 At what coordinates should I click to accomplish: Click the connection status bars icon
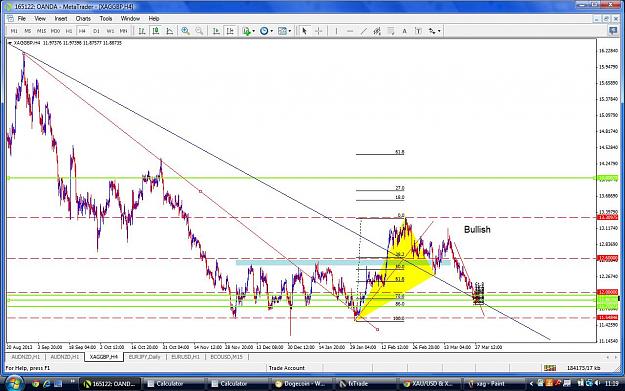tap(550, 368)
